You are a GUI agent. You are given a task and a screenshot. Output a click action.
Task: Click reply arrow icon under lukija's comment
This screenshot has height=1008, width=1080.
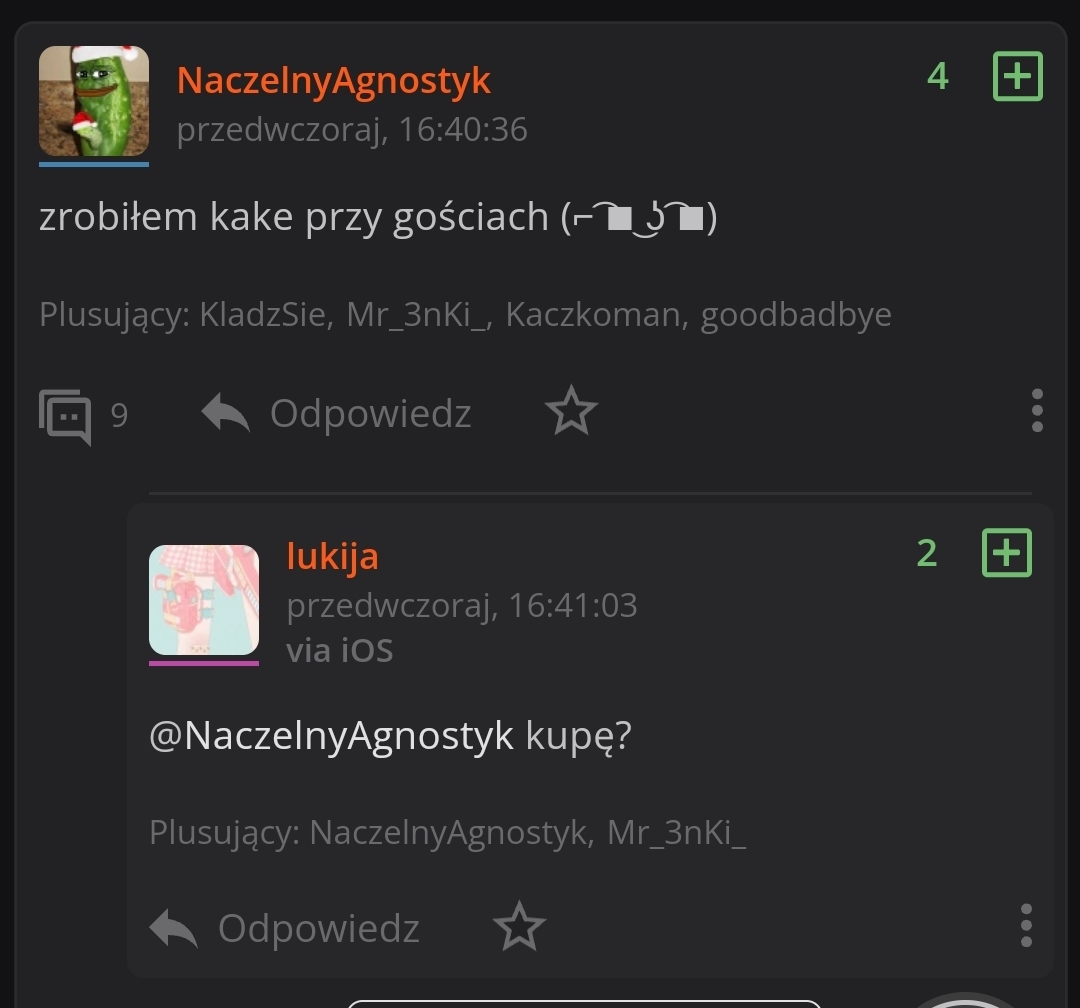pyautogui.click(x=174, y=928)
